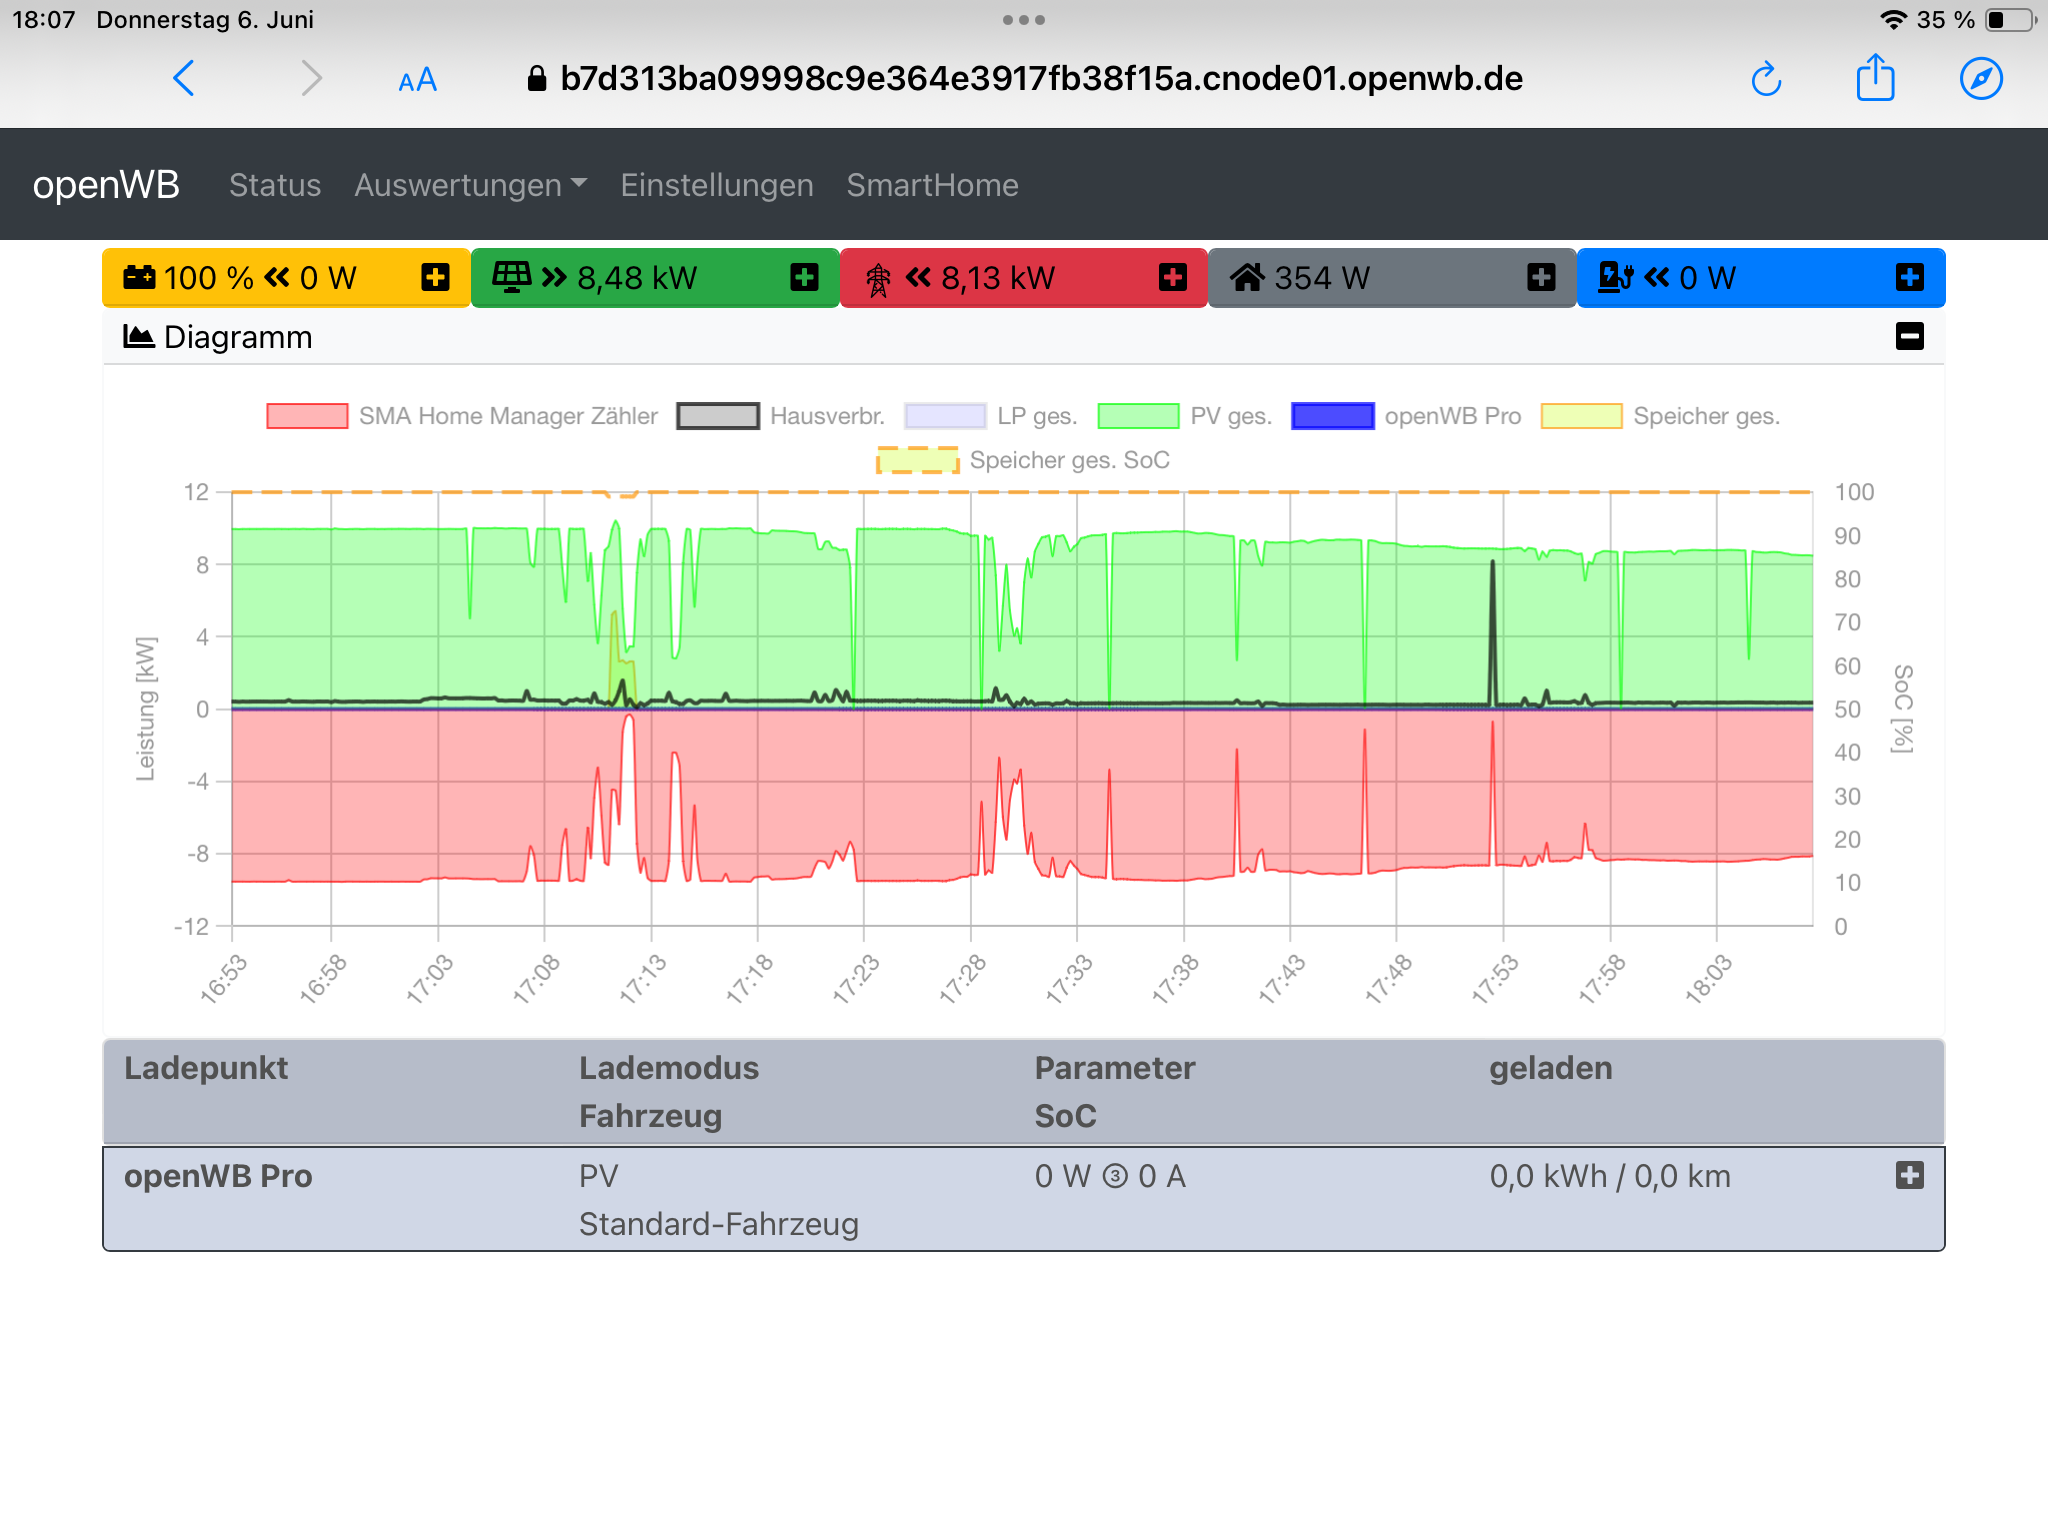Toggle openWB Pro legend series
Image resolution: width=2048 pixels, height=1536 pixels.
point(1406,416)
